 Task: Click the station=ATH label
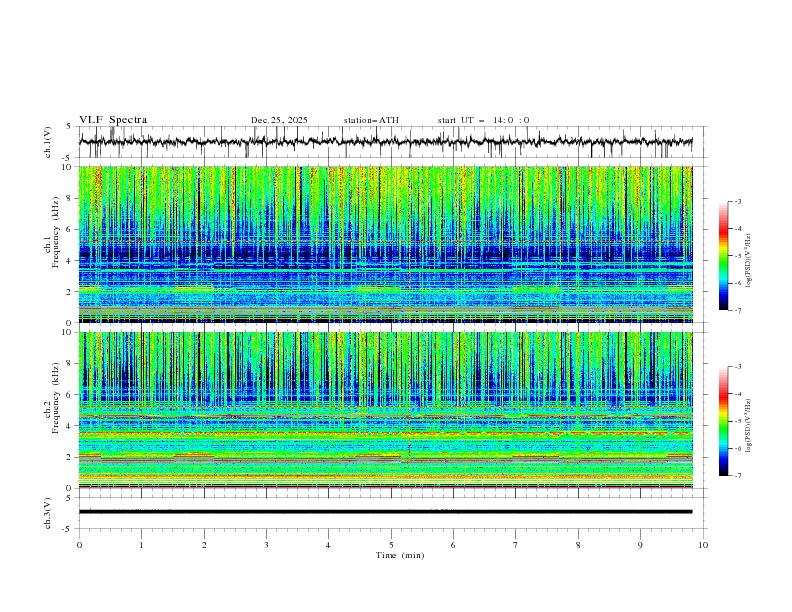pos(370,120)
